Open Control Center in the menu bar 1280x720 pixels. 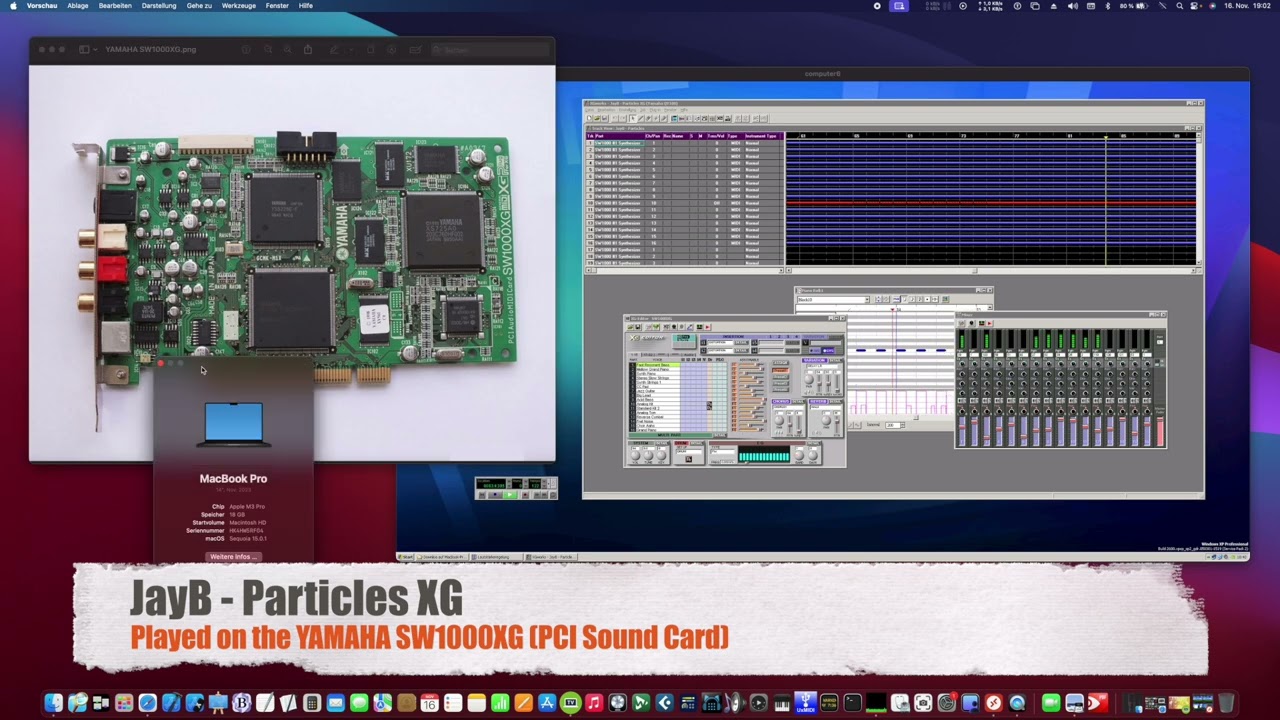pos(1194,6)
